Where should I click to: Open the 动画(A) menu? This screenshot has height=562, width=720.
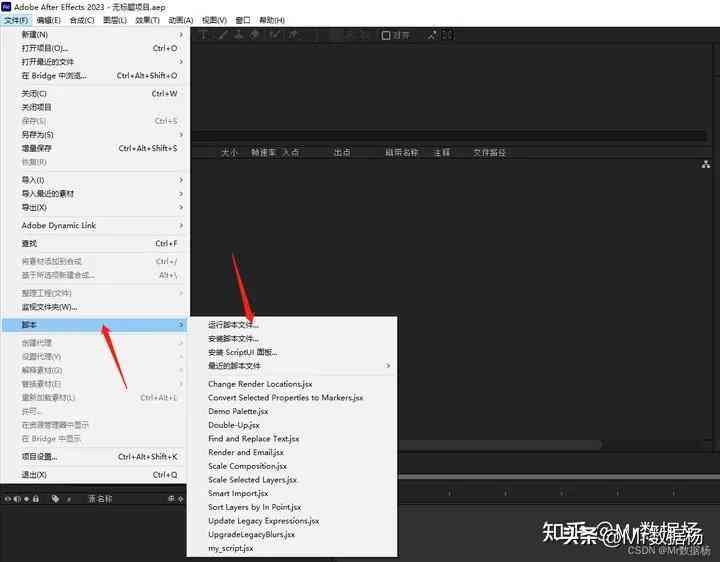180,20
